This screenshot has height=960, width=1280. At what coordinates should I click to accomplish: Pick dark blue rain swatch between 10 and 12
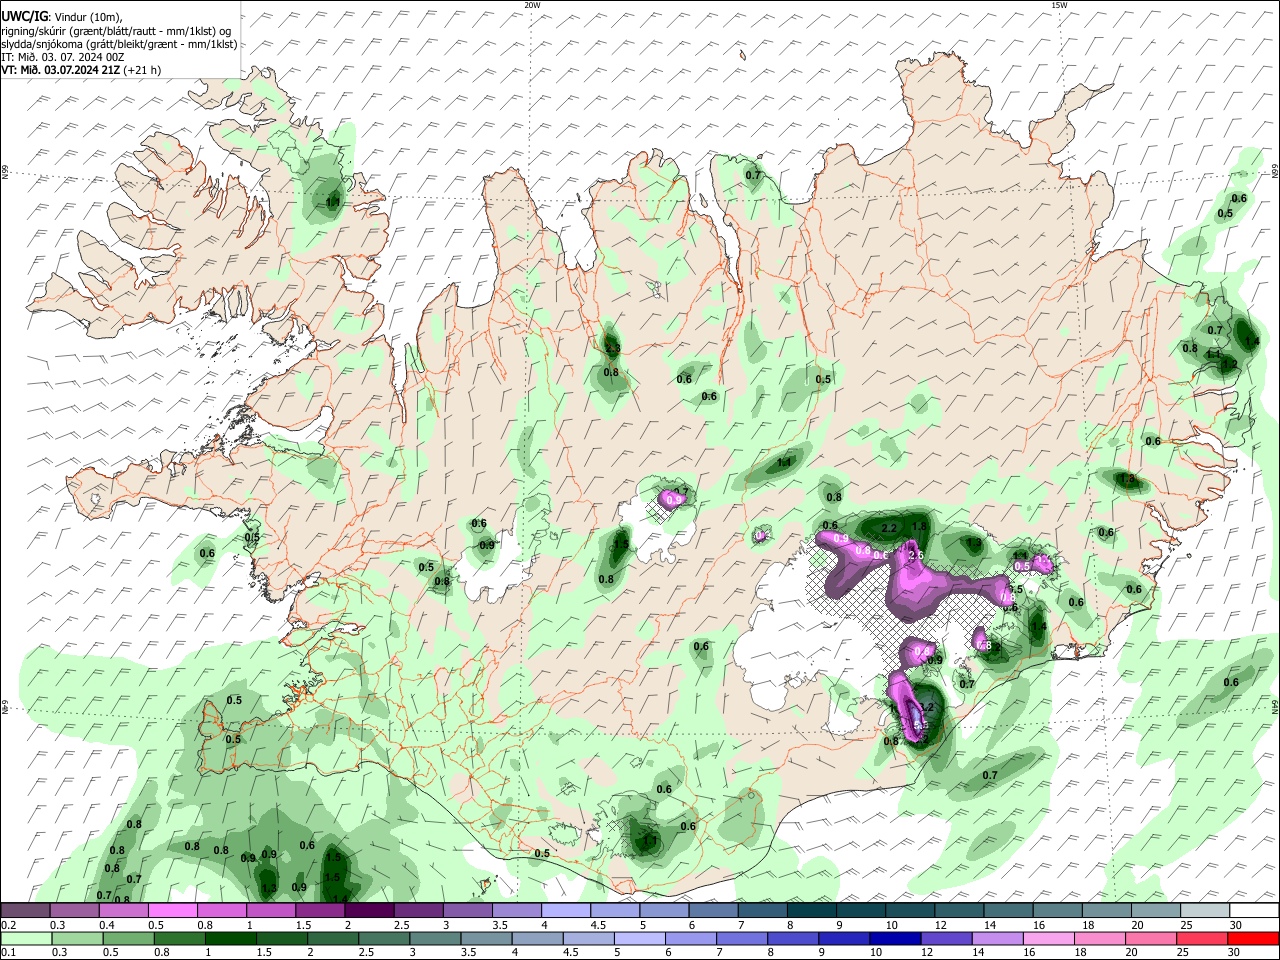coord(894,938)
